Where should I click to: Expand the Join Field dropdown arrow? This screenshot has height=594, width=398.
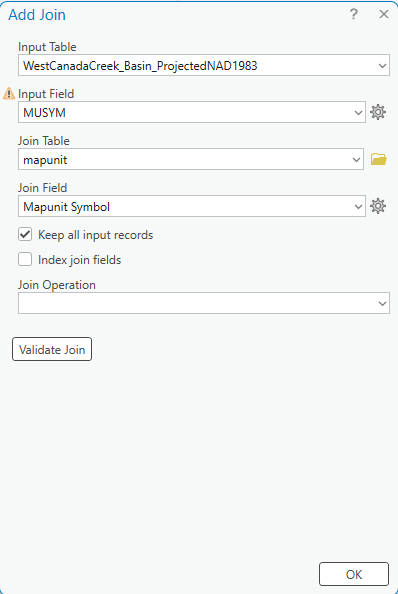point(358,206)
